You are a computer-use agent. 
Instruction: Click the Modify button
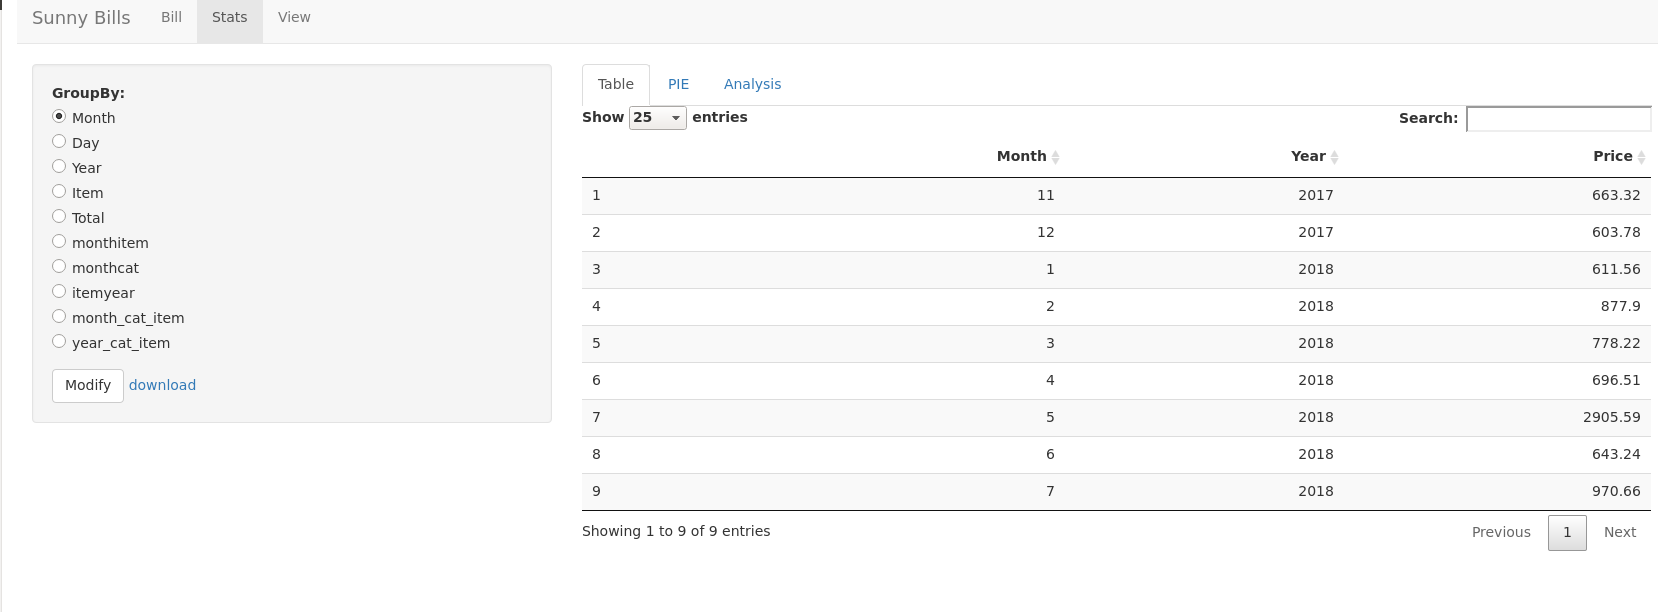88,386
